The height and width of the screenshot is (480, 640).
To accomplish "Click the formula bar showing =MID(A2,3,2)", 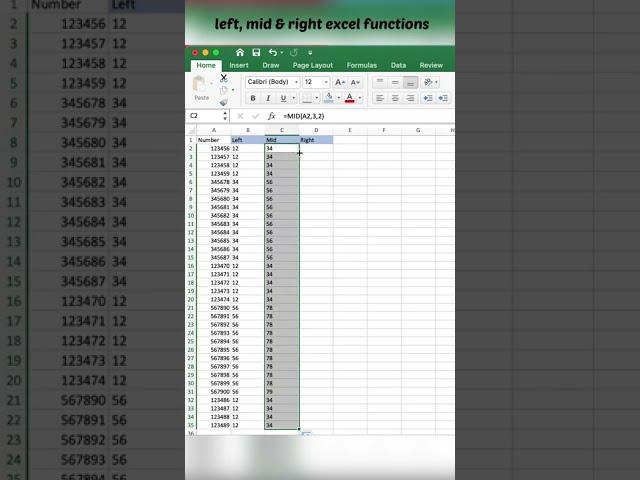I will click(x=367, y=116).
